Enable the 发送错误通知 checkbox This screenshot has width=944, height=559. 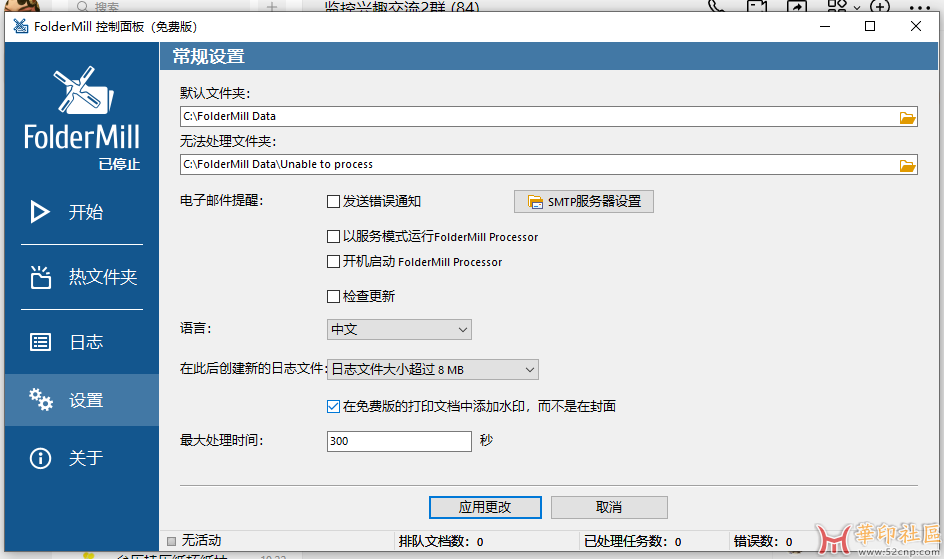[x=334, y=202]
